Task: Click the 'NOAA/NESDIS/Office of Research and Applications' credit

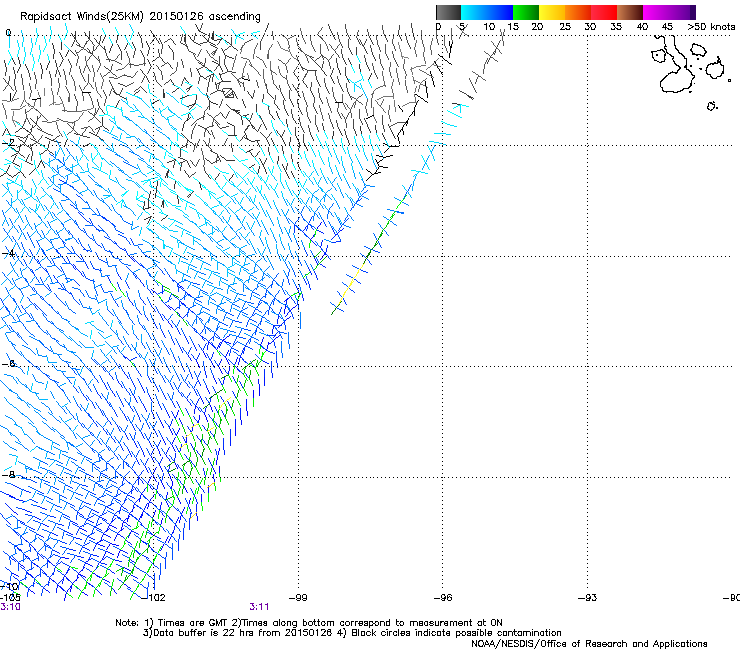Action: tap(589, 644)
